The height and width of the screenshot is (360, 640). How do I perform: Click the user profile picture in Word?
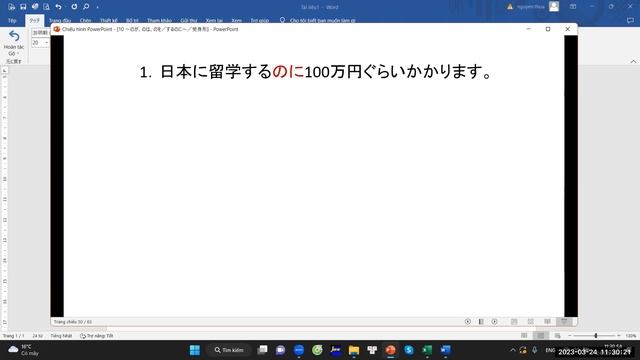click(x=554, y=7)
